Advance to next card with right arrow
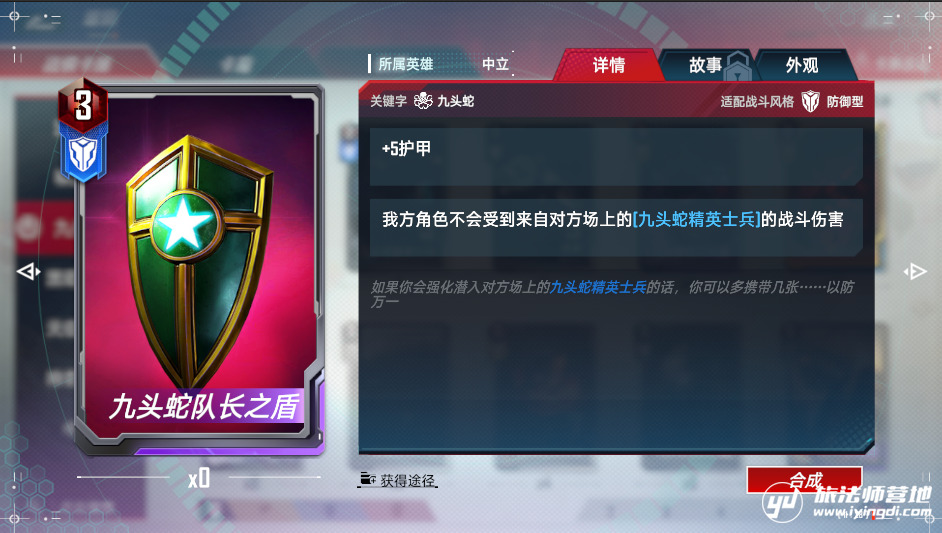This screenshot has height=533, width=942. (x=915, y=272)
